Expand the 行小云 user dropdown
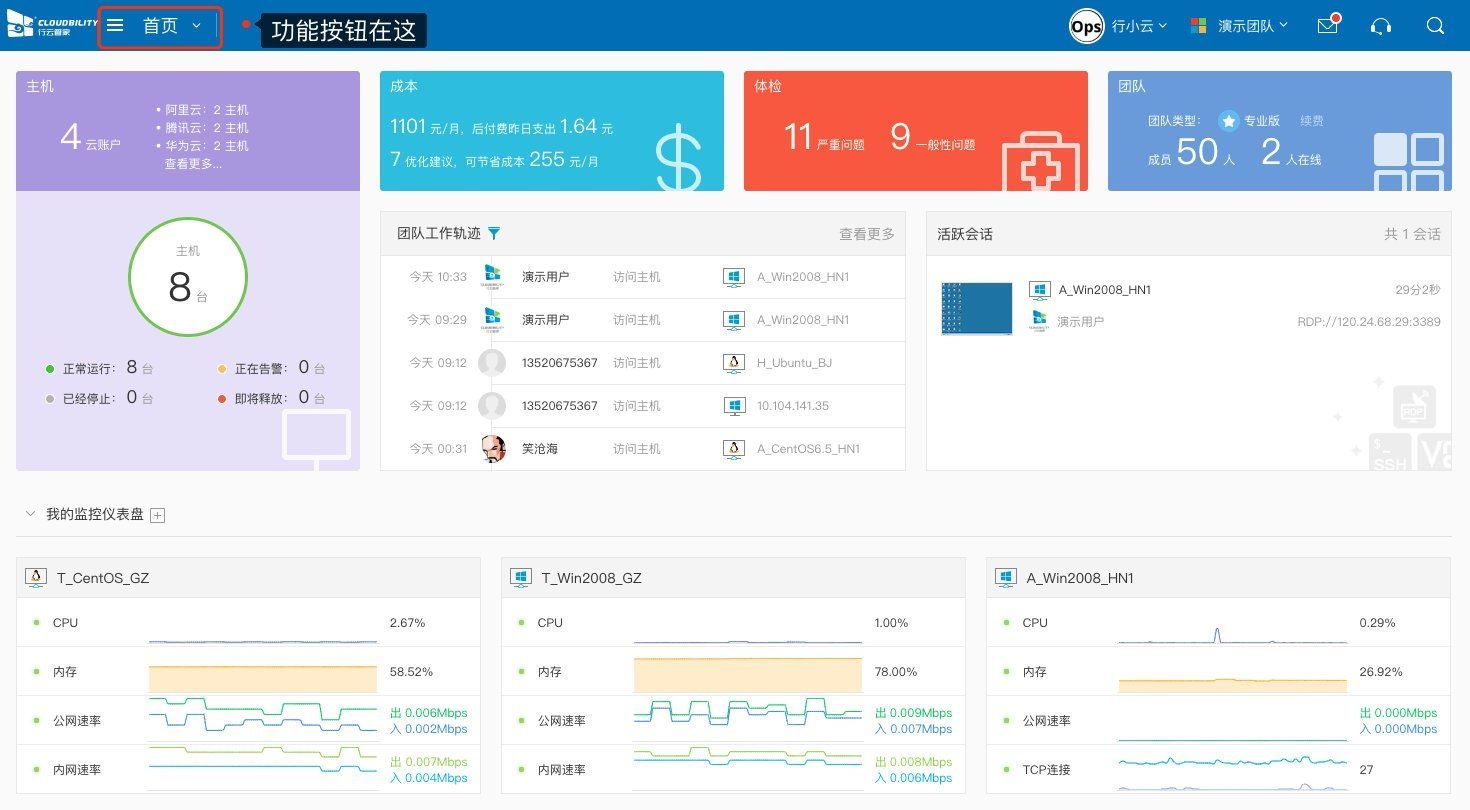The width and height of the screenshot is (1470, 810). point(1139,27)
